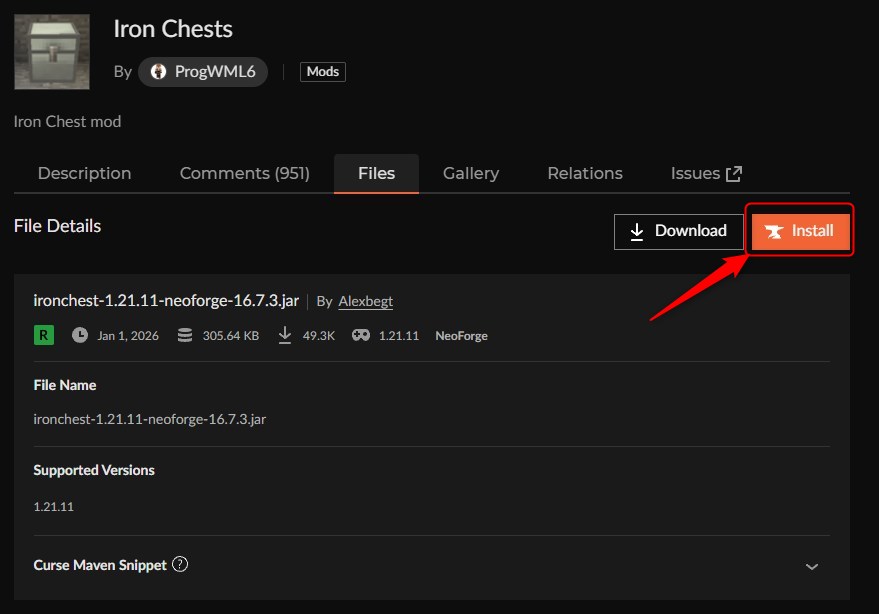Screen dimensions: 879x614
Task: Open the Relations tab
Action: [584, 173]
